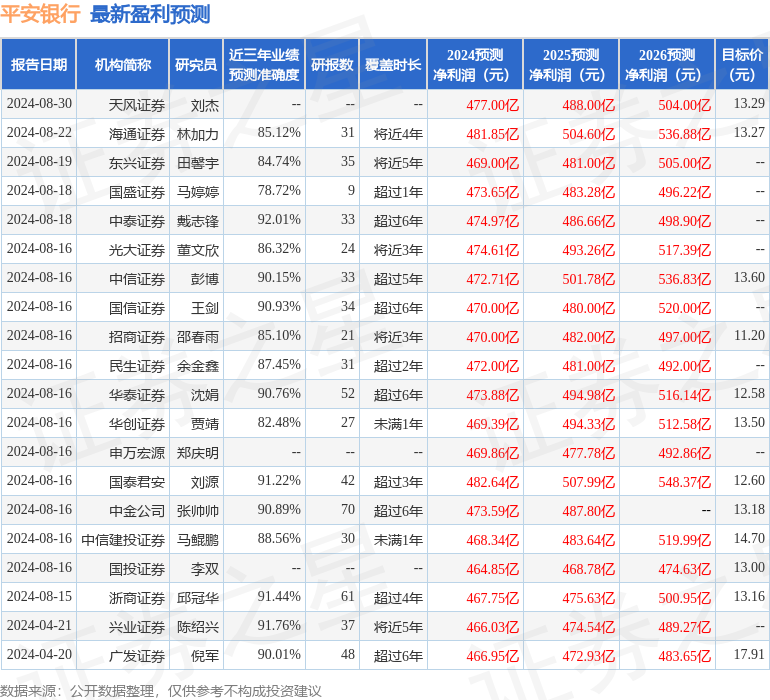Click researcher 余金鑫
Viewport: 770px width, 700px height.
[x=198, y=366]
